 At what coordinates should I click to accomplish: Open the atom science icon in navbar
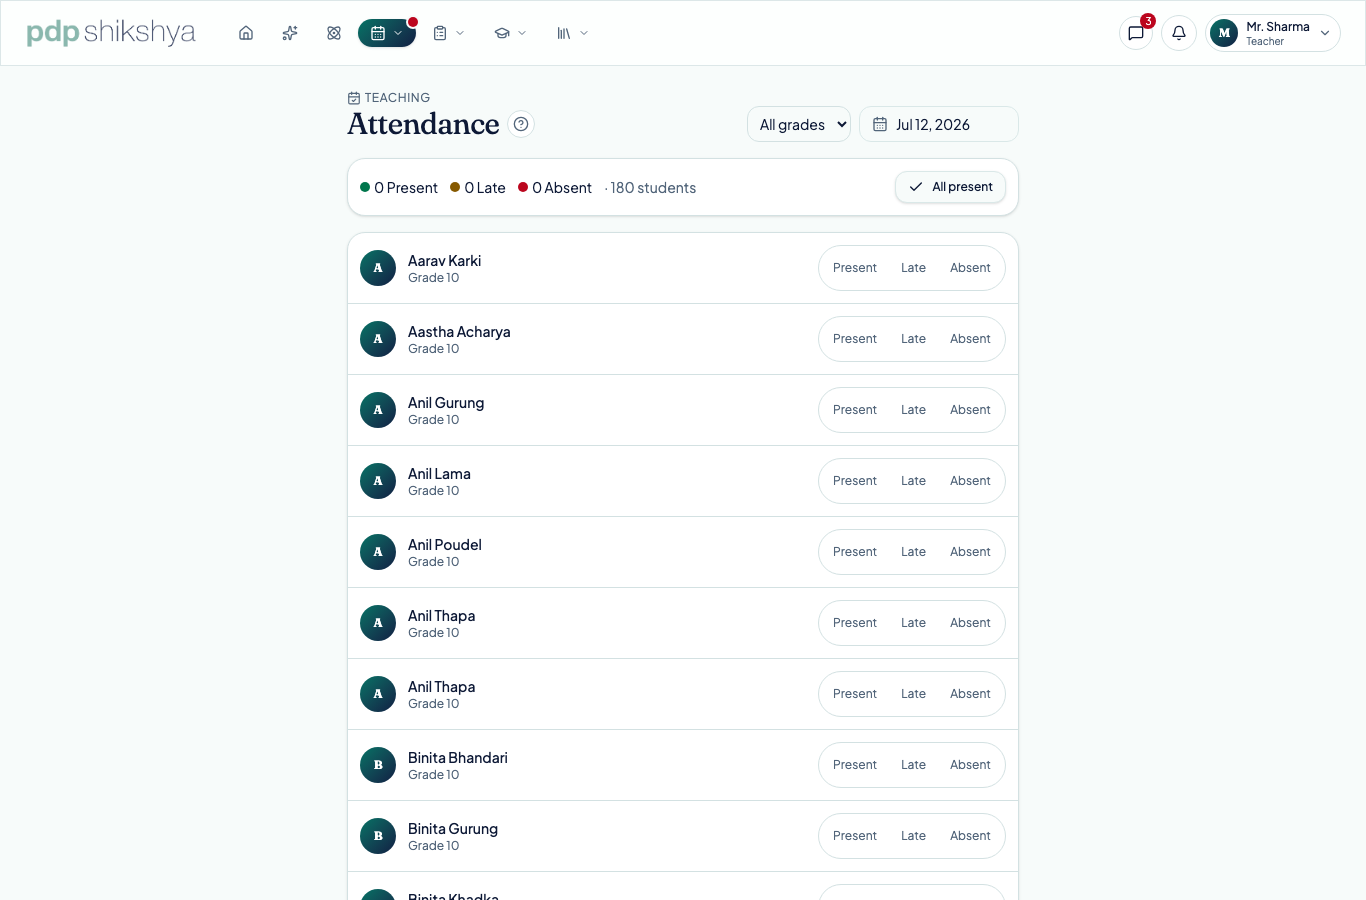334,33
